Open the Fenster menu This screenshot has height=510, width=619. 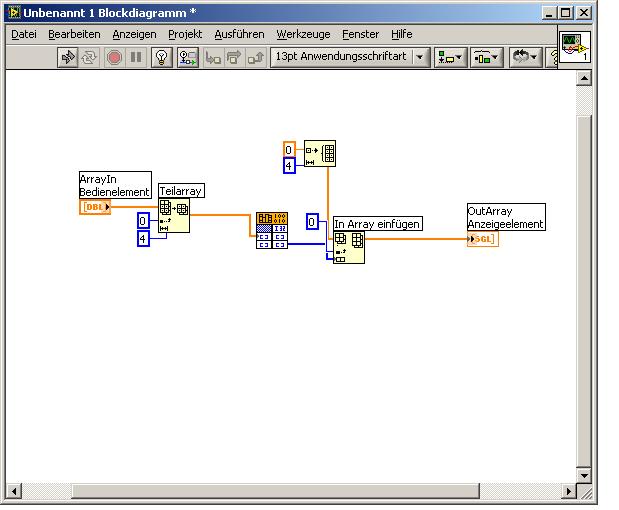(x=360, y=34)
